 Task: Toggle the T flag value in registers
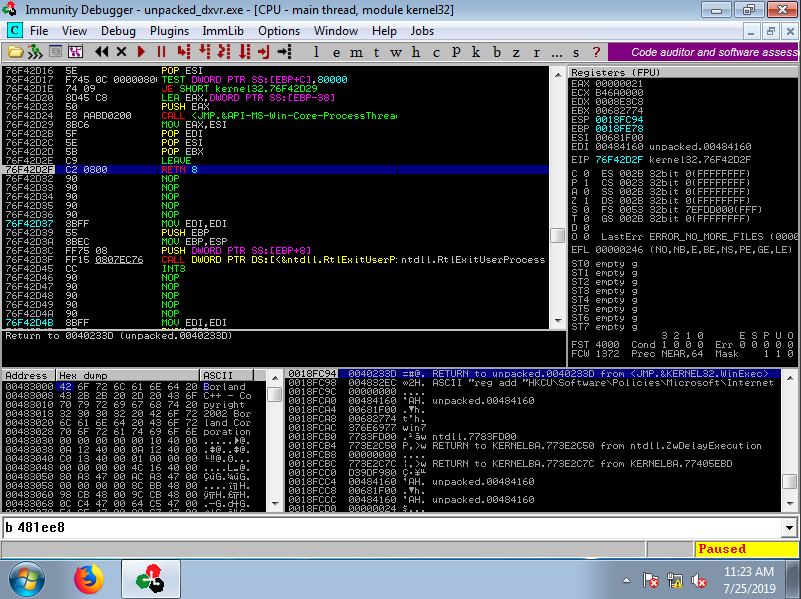586,219
